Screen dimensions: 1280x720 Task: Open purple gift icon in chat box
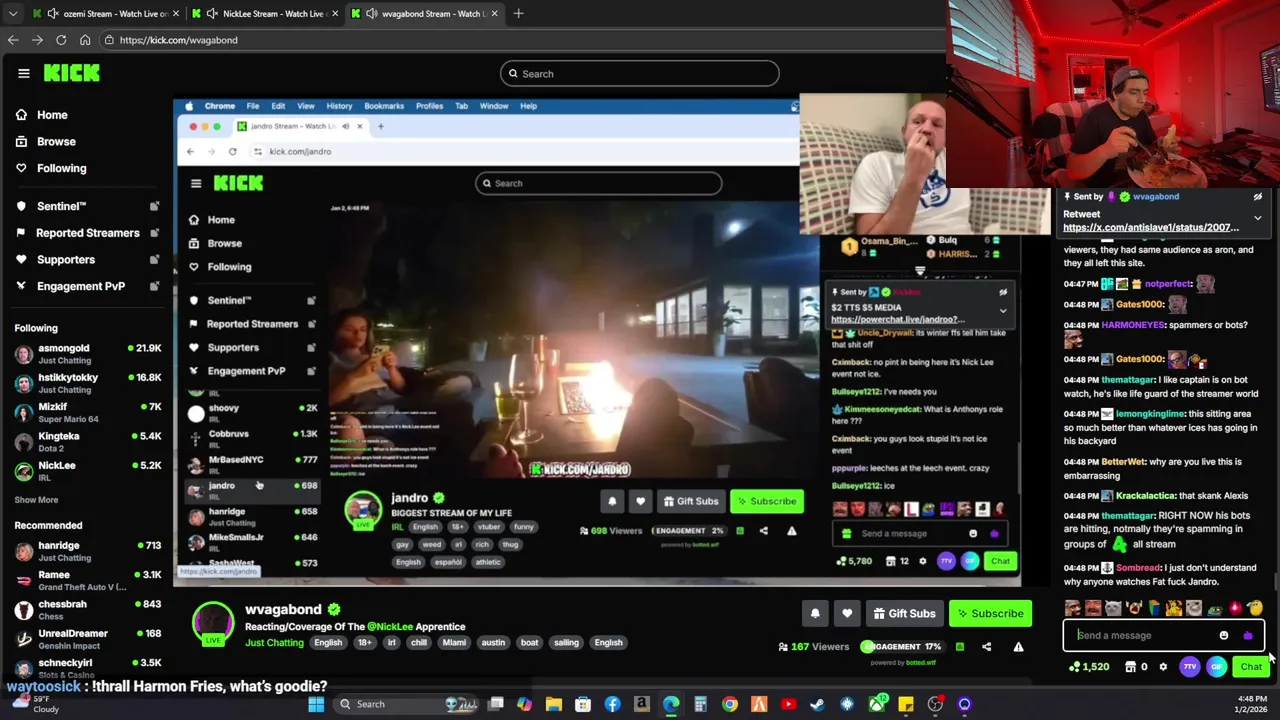tap(1247, 636)
